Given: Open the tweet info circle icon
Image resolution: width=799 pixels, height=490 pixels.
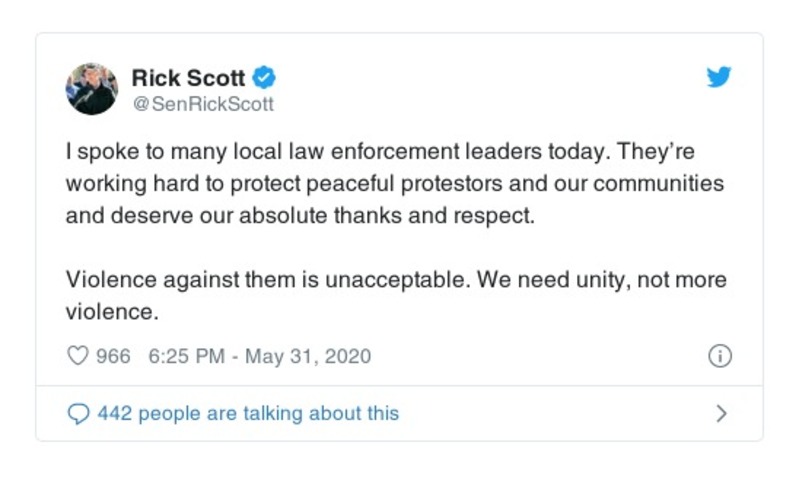Looking at the screenshot, I should (x=720, y=356).
